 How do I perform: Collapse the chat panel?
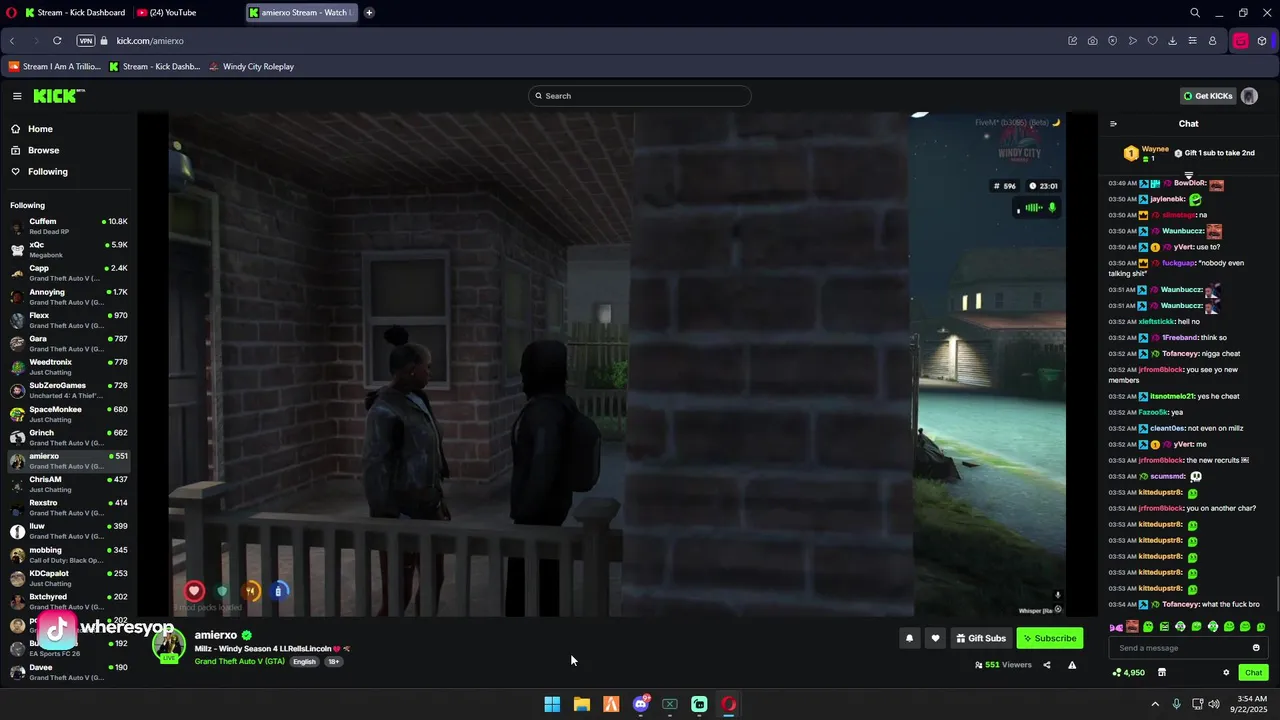1113,124
